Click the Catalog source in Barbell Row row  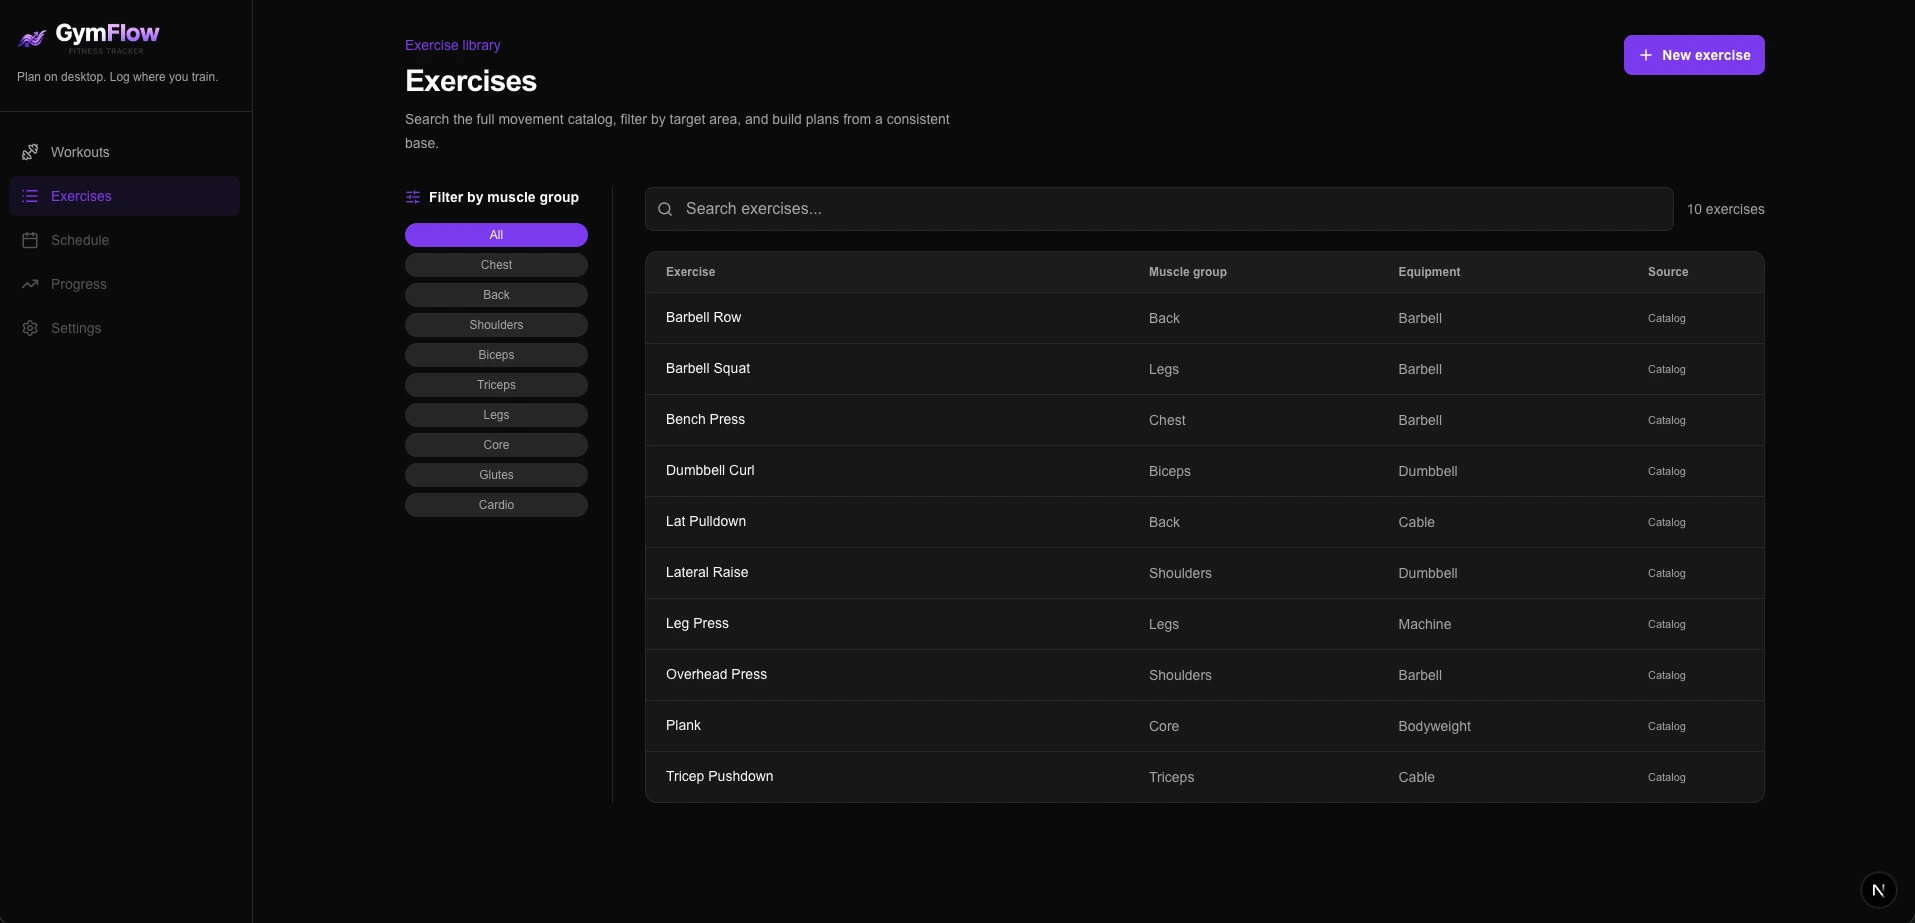pyautogui.click(x=1666, y=318)
